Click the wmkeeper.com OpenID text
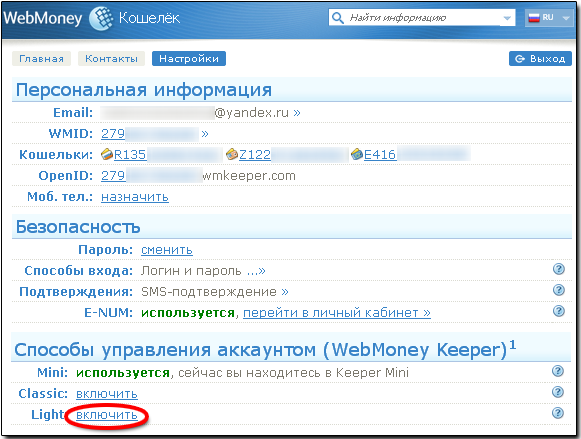The height and width of the screenshot is (439, 581). coord(249,176)
